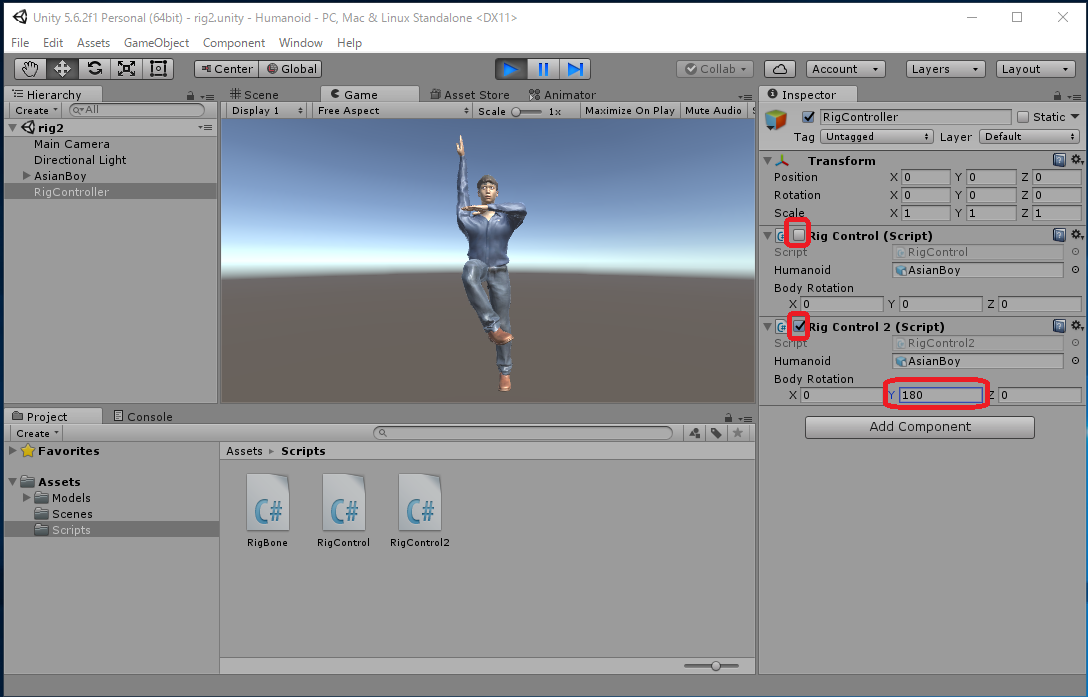
Task: Click the Add Component button
Action: pyautogui.click(x=919, y=427)
